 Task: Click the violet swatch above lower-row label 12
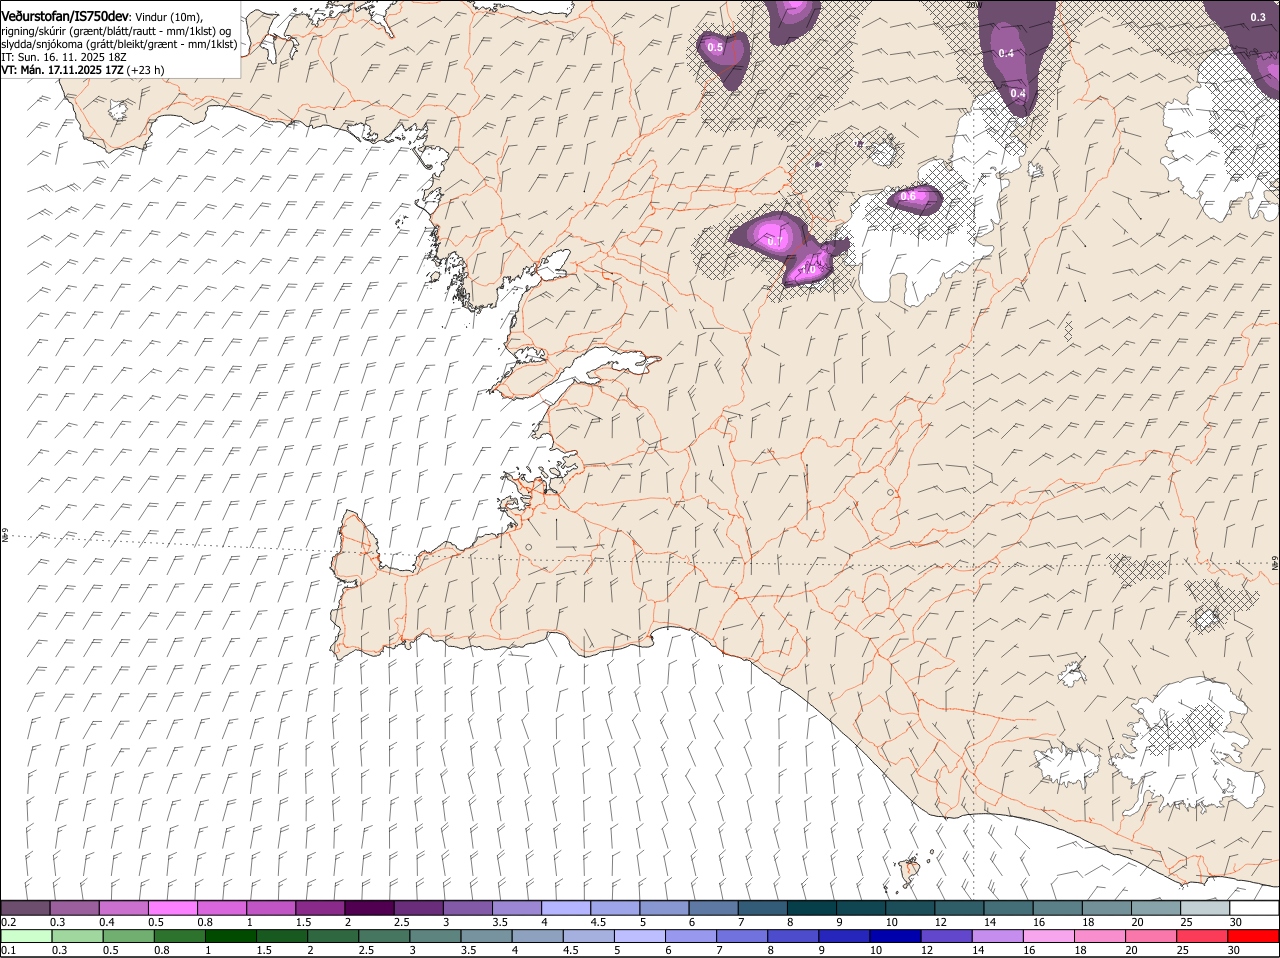coord(945,936)
